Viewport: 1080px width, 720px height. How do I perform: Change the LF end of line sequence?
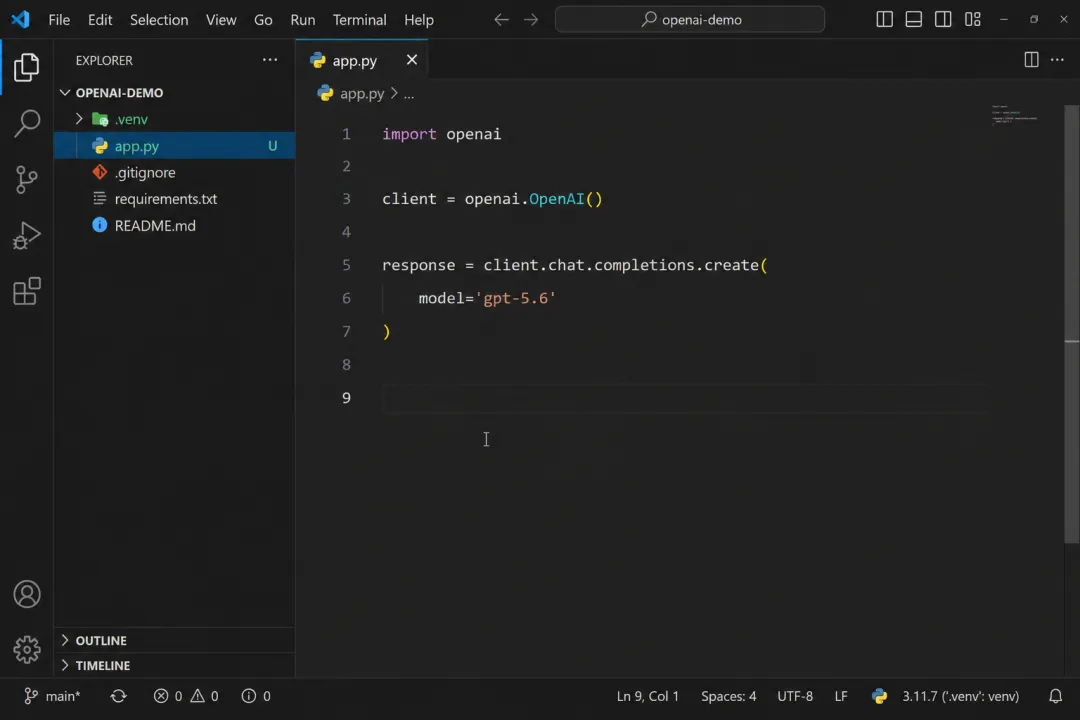point(841,696)
